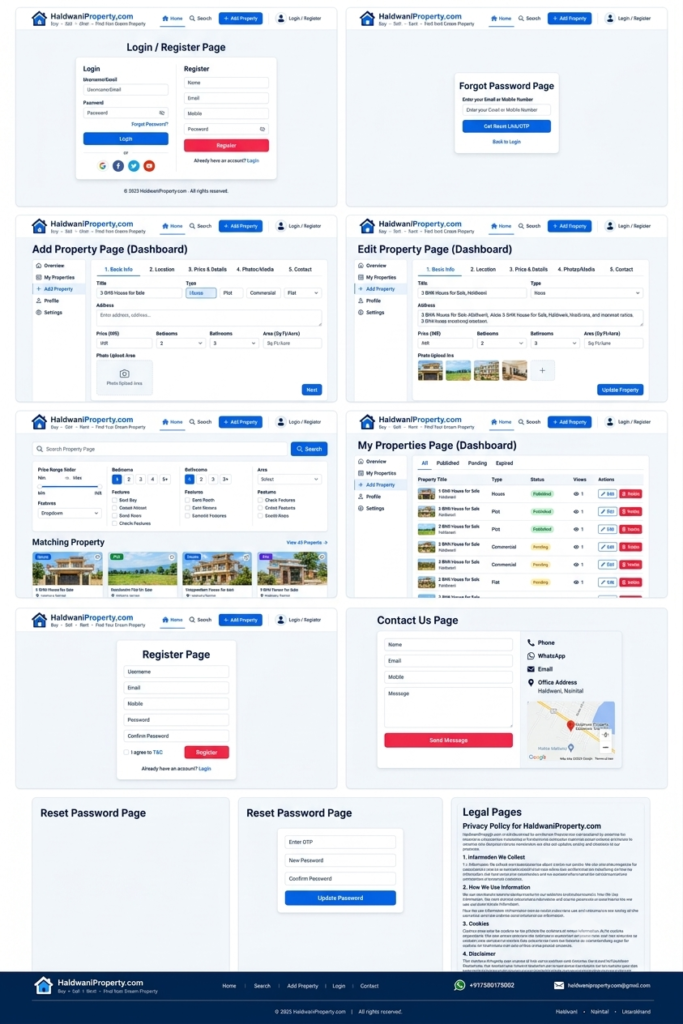Open 2. Location step on Add Property page
This screenshot has height=1024, width=683.
point(161,269)
